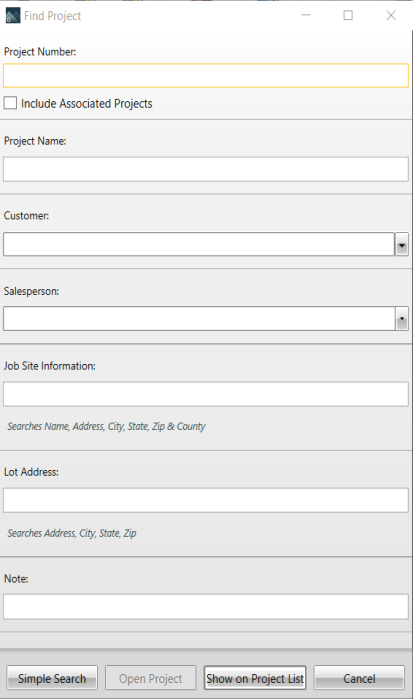Click inside the Salesperson combo box field
The image size is (413, 699).
(x=199, y=319)
